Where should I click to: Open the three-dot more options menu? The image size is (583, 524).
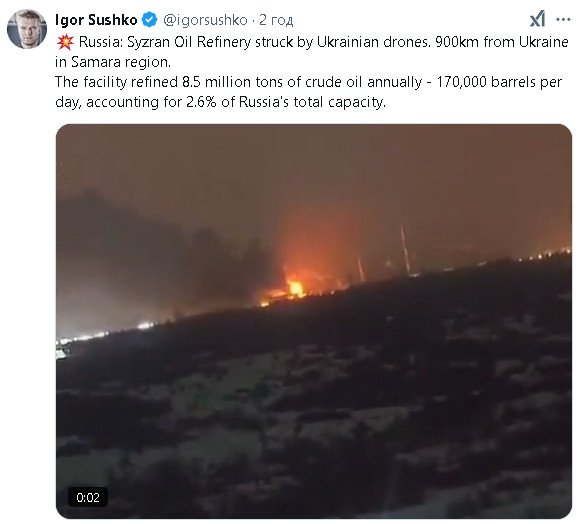(x=563, y=19)
